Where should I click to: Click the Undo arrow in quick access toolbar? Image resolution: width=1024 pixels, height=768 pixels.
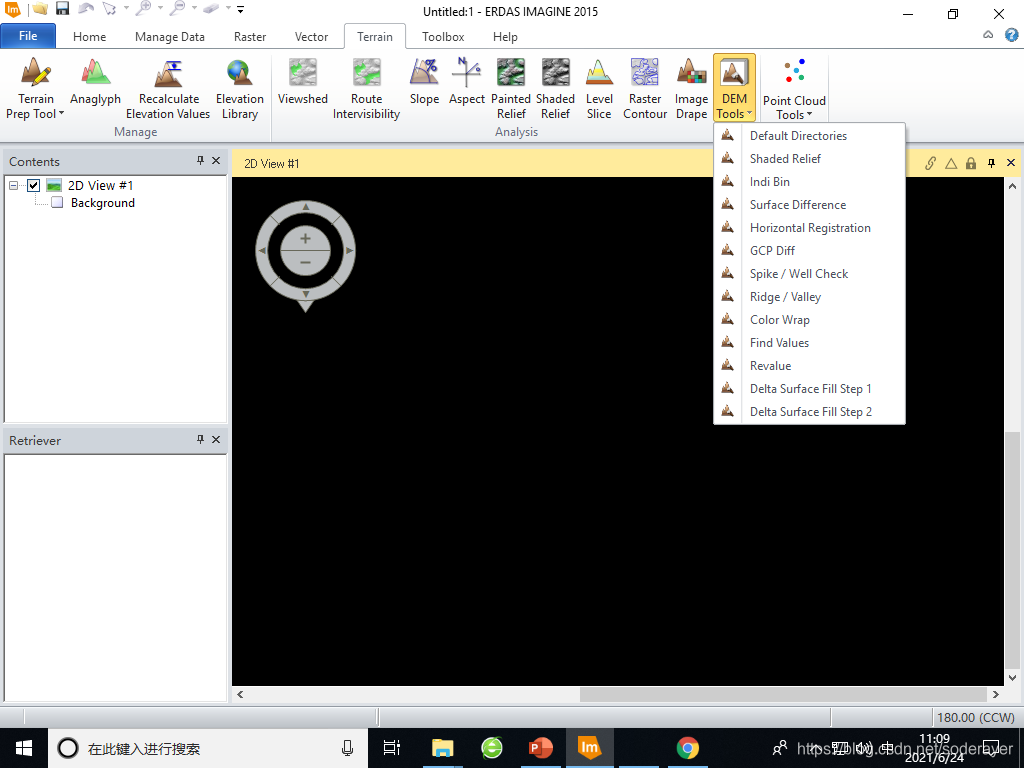coord(86,9)
